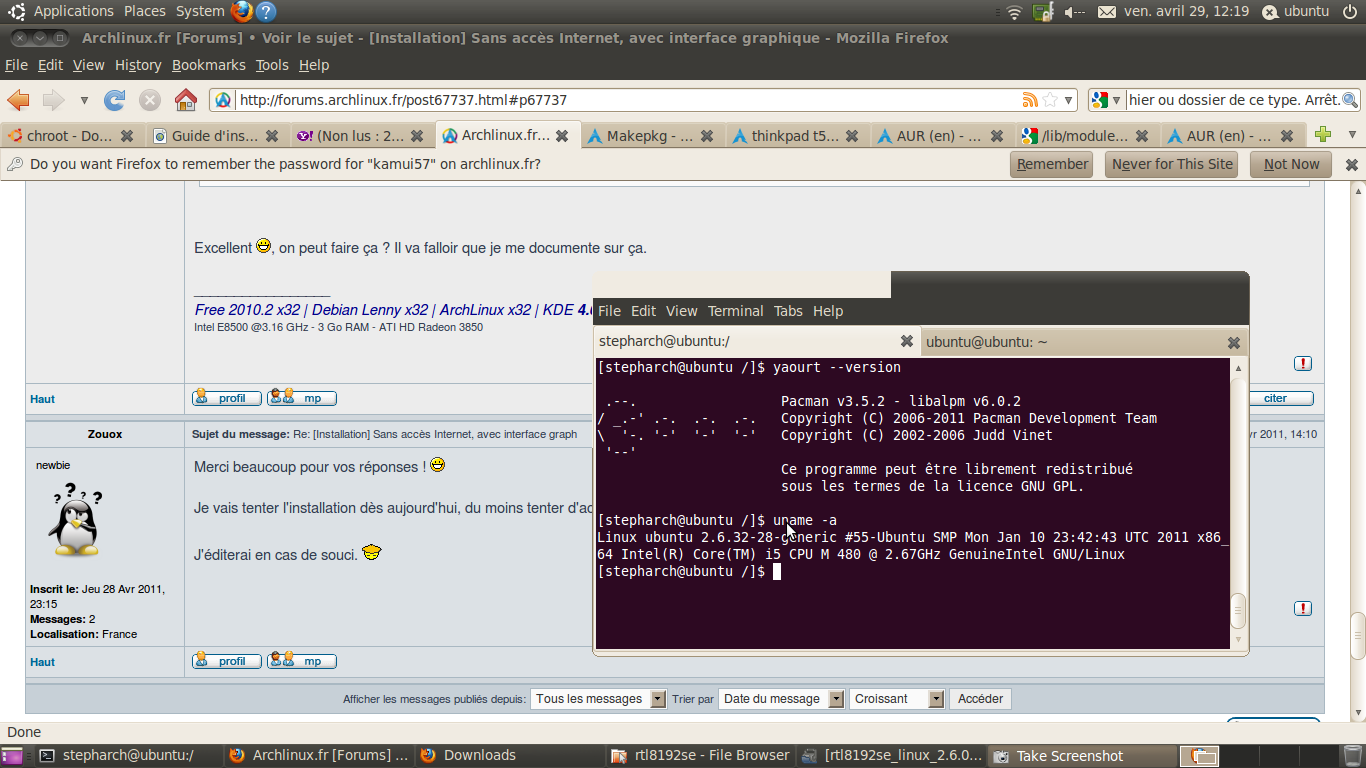The height and width of the screenshot is (768, 1366).
Task: Bookmark page with star icon
Action: tap(1050, 100)
